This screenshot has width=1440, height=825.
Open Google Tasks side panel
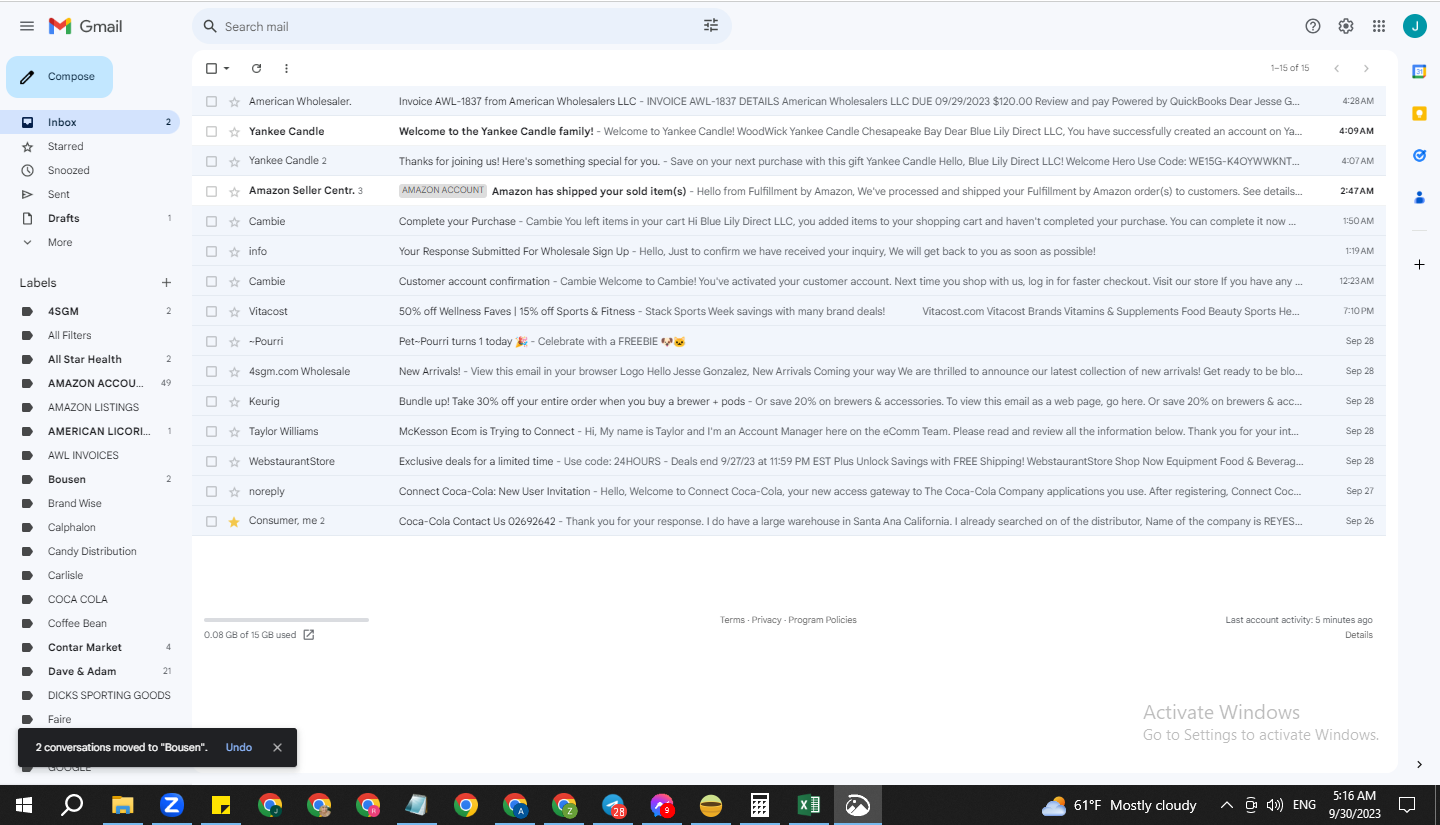(x=1419, y=155)
